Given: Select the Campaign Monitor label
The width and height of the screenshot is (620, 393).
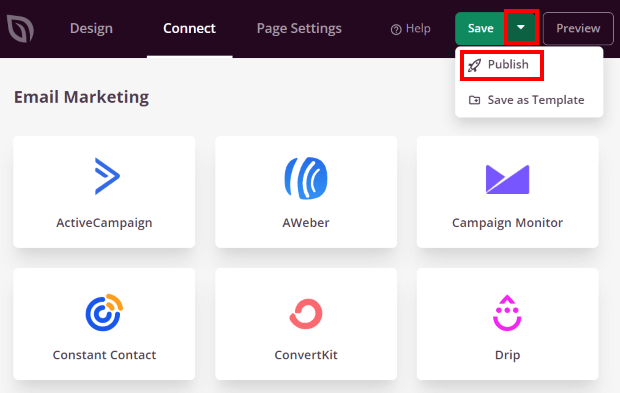Looking at the screenshot, I should click(507, 223).
